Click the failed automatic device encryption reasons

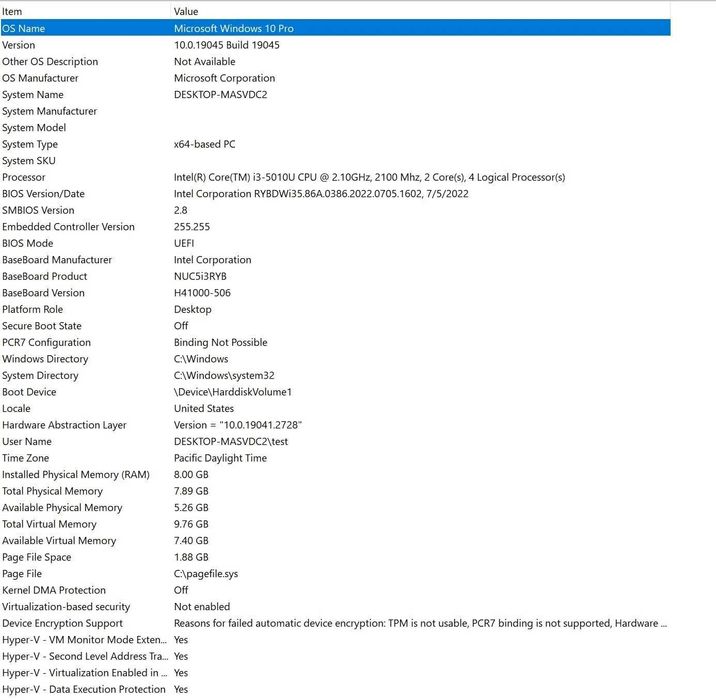[x=420, y=623]
